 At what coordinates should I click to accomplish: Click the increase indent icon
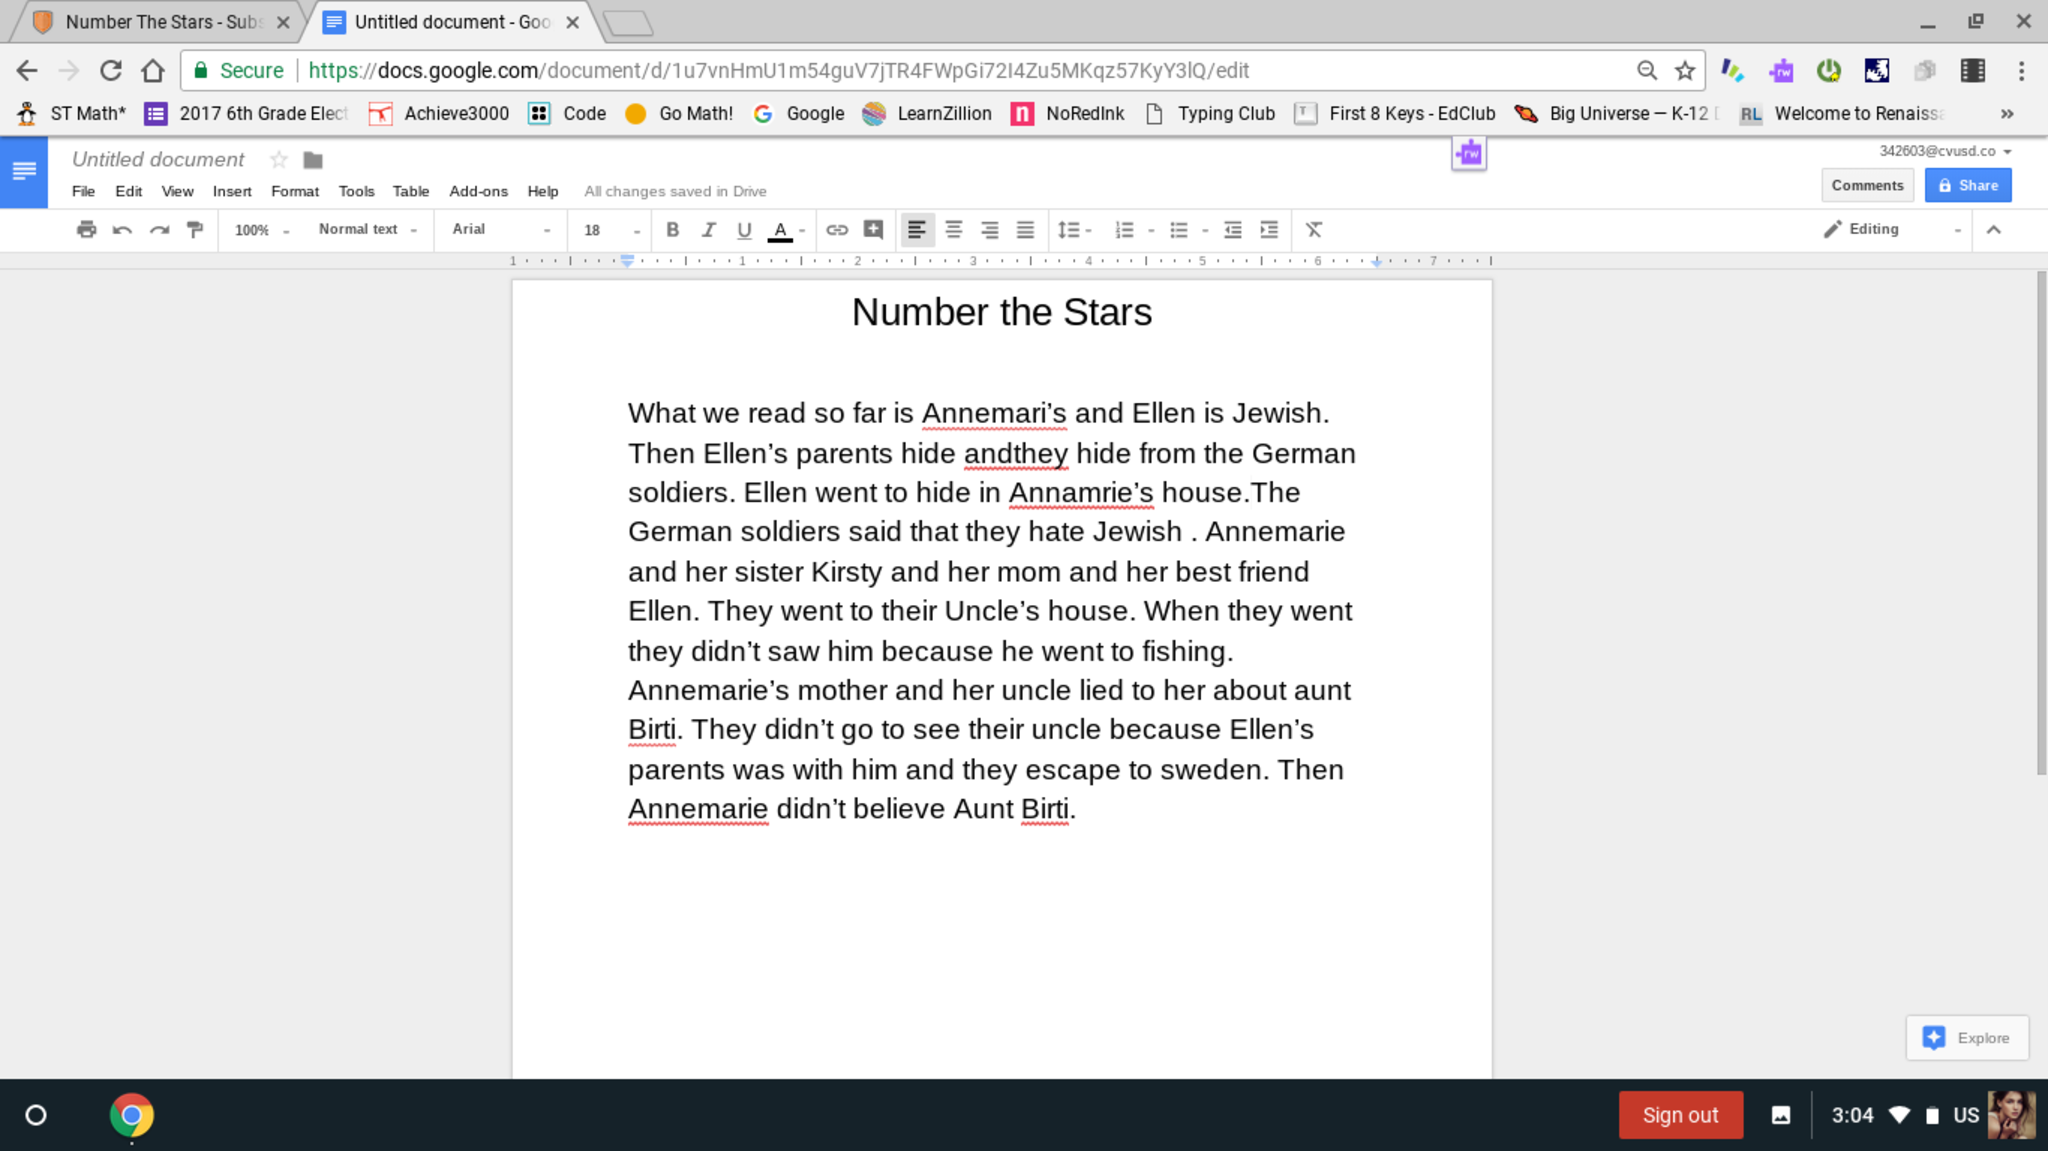click(1269, 230)
